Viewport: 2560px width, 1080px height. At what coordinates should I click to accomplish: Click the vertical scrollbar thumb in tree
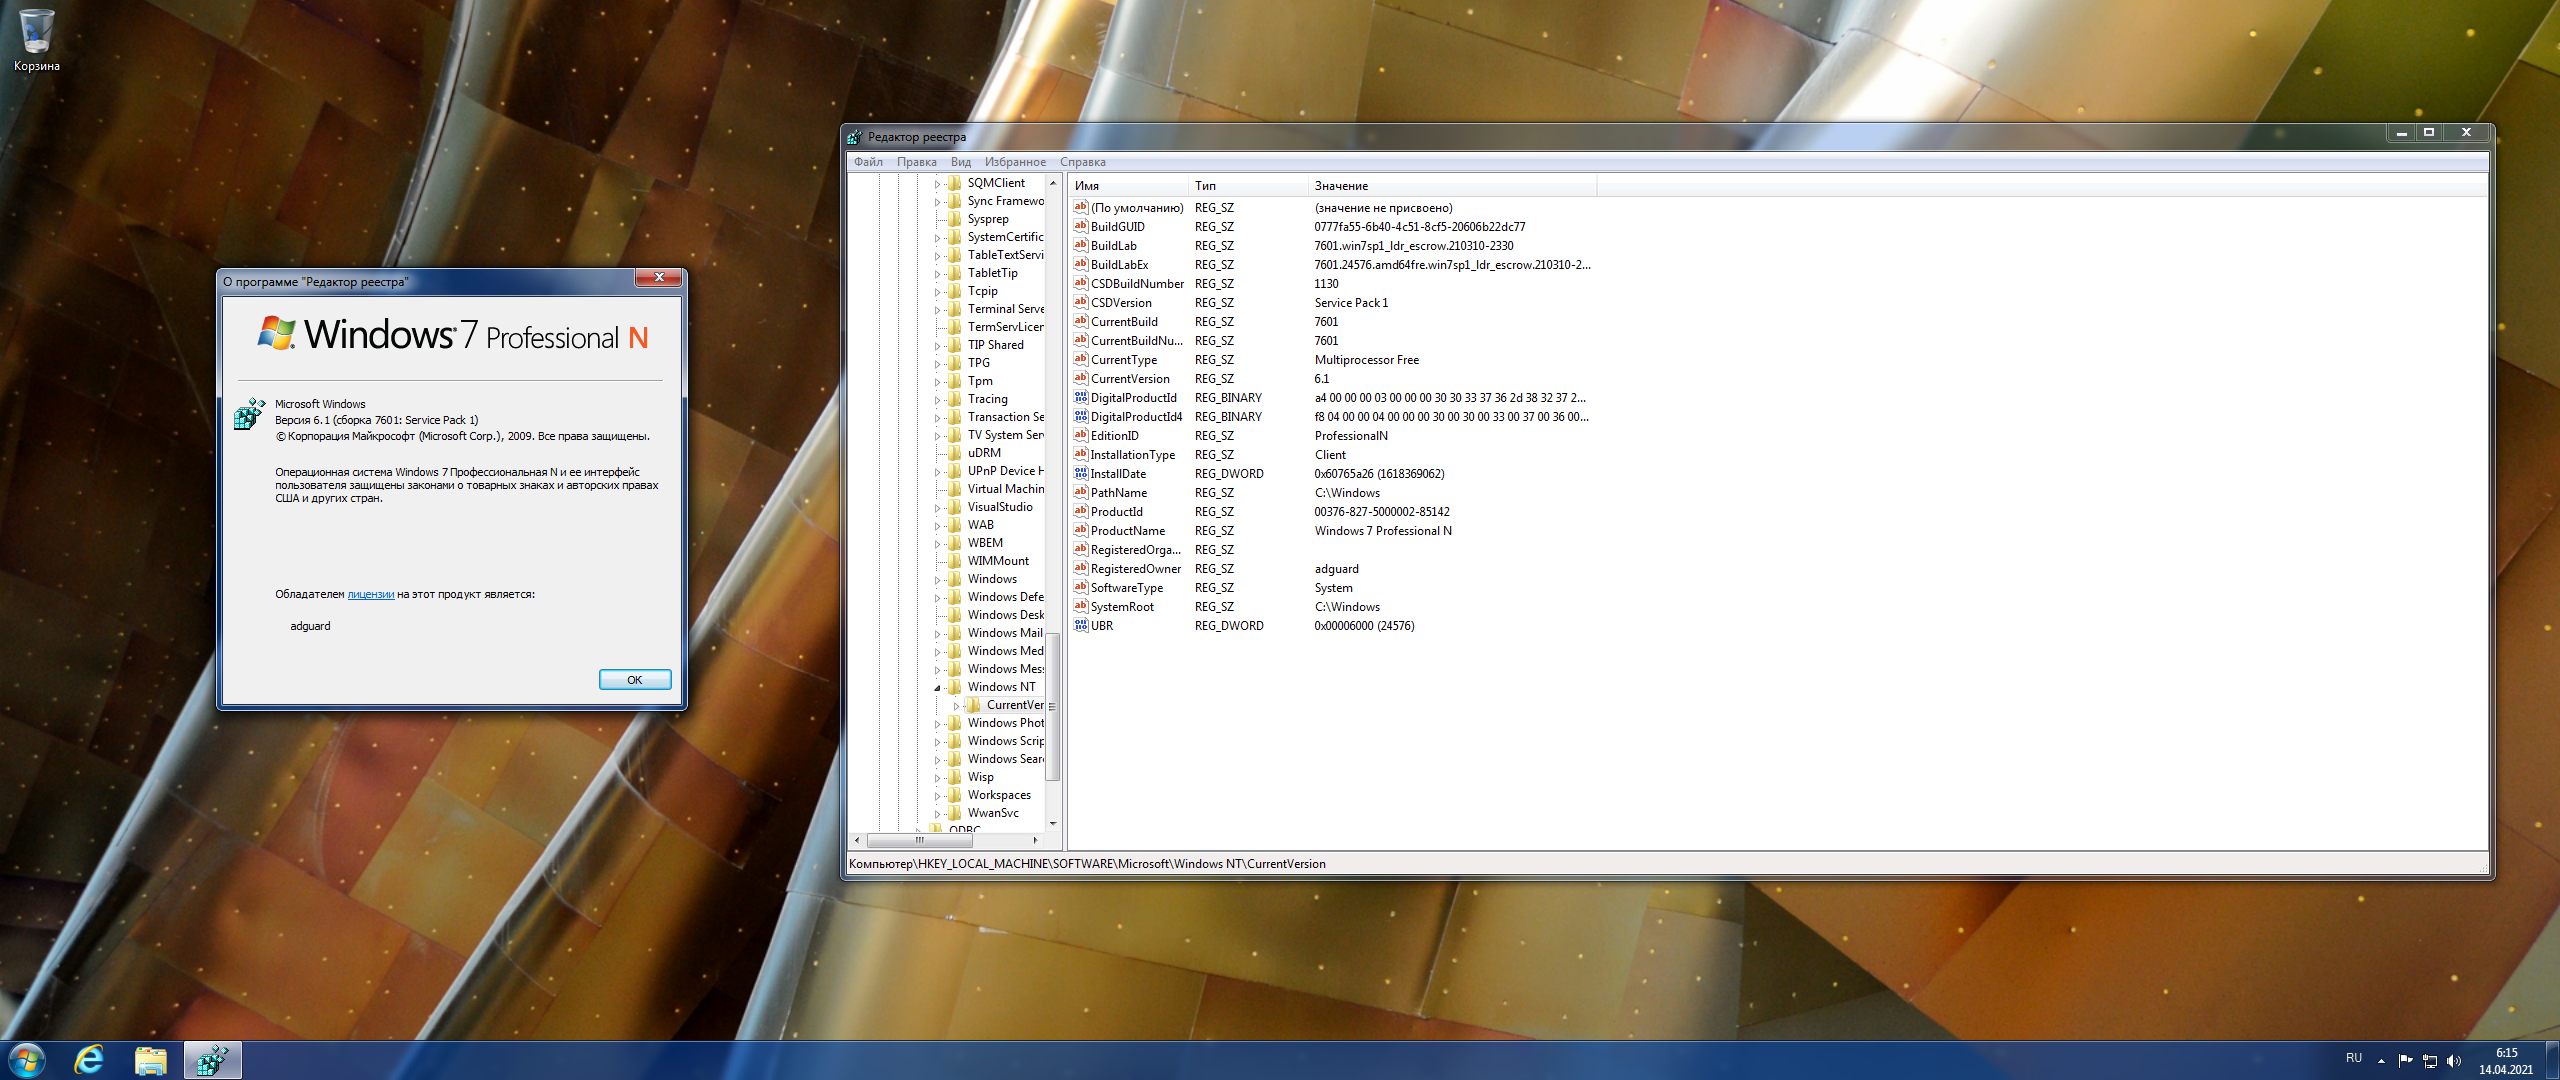click(x=1052, y=706)
